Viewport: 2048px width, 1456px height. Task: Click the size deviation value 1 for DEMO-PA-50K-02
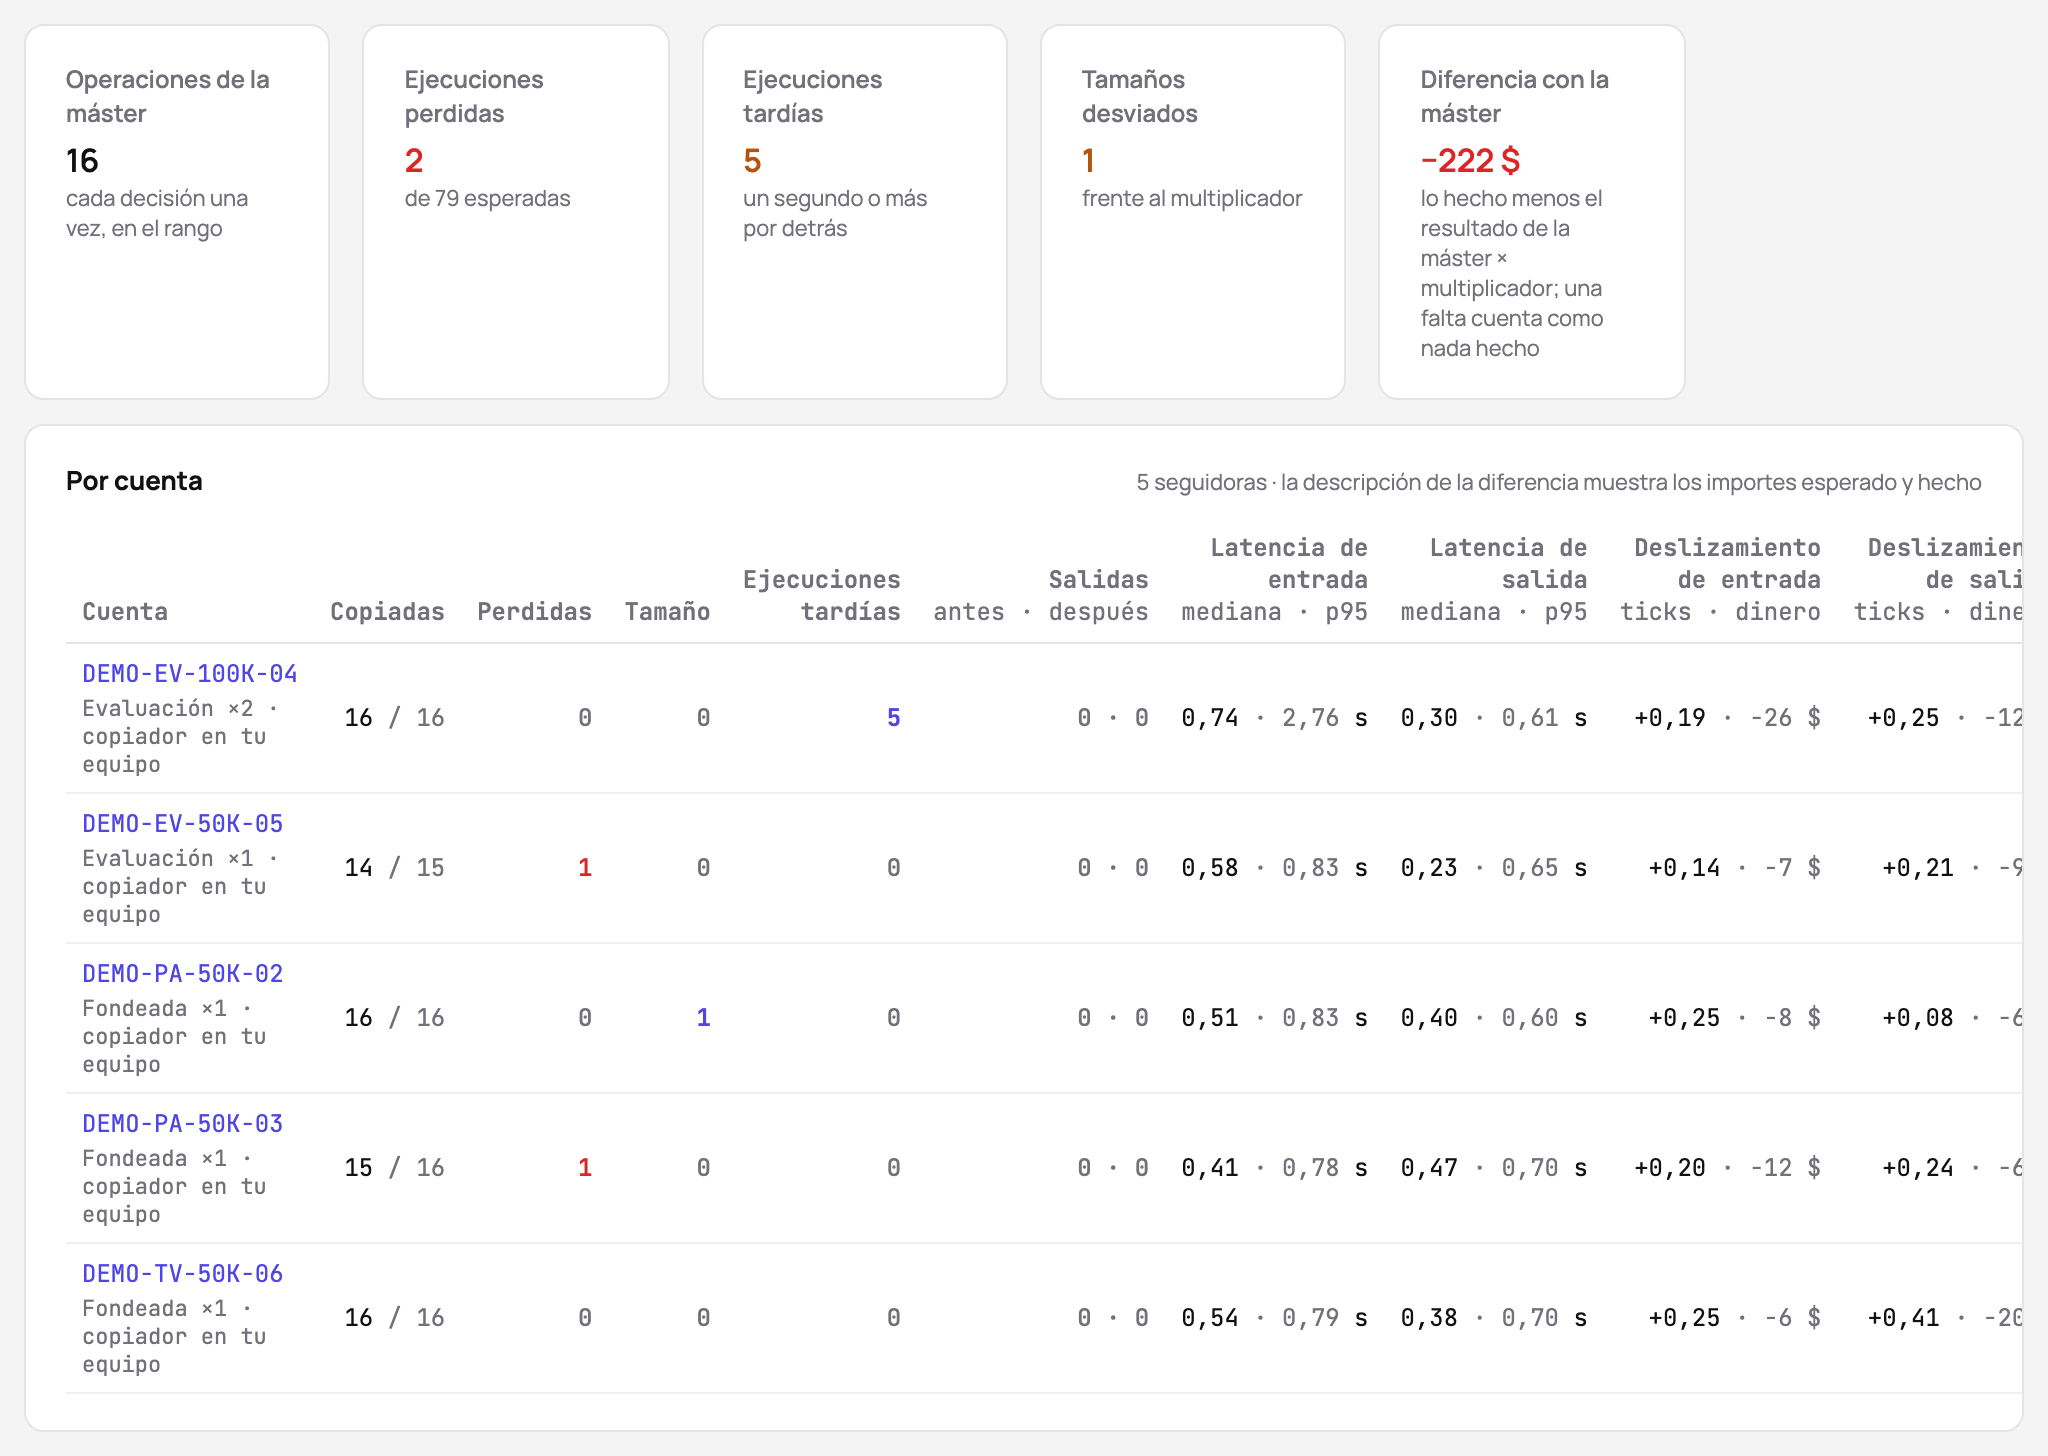tap(703, 1018)
